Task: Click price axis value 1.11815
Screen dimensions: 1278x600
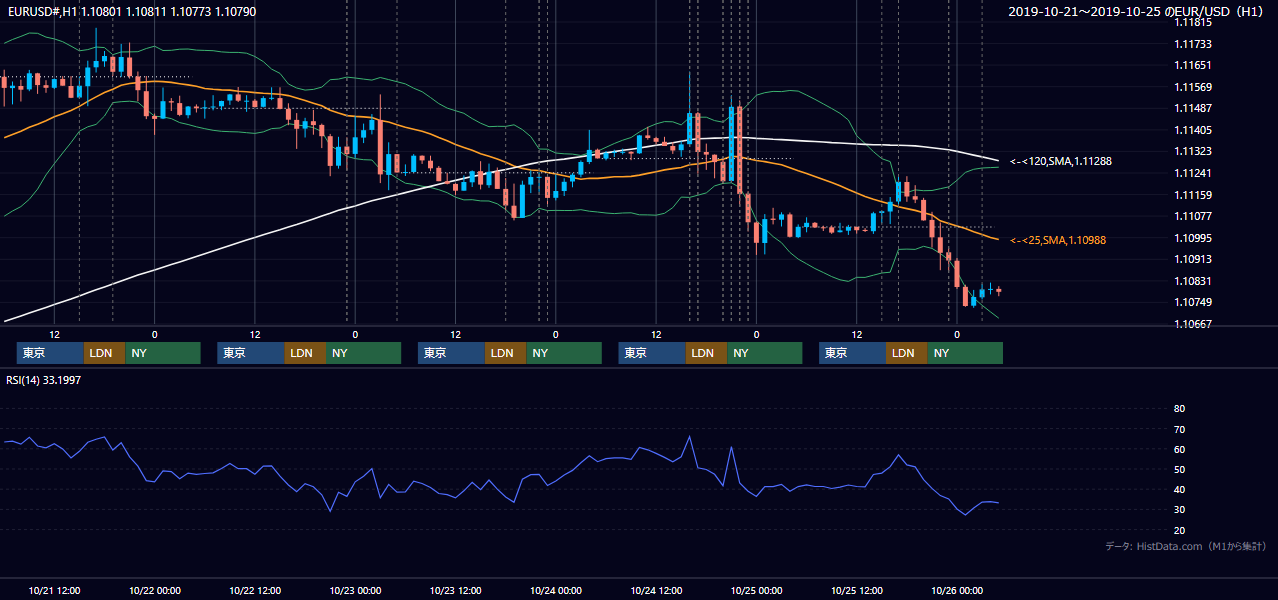Action: [x=1192, y=22]
